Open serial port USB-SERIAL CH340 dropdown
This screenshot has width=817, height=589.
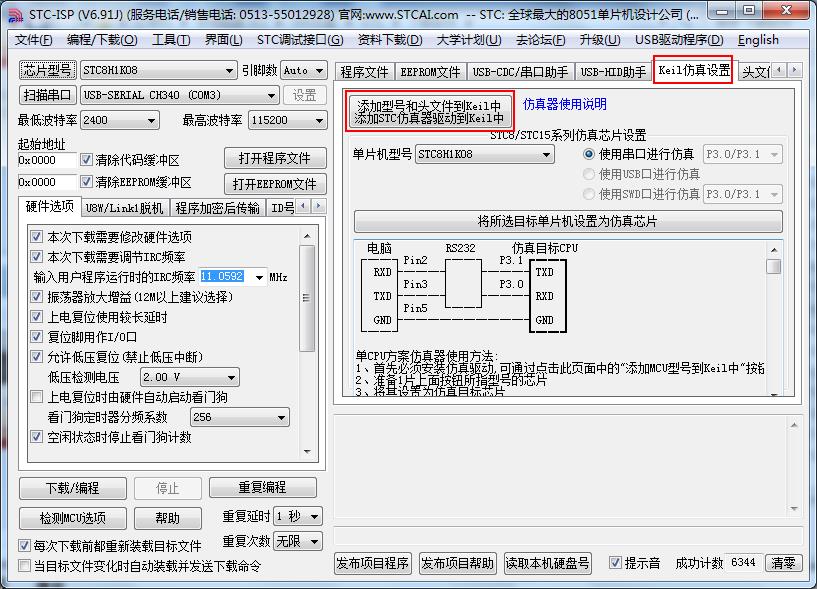point(179,95)
